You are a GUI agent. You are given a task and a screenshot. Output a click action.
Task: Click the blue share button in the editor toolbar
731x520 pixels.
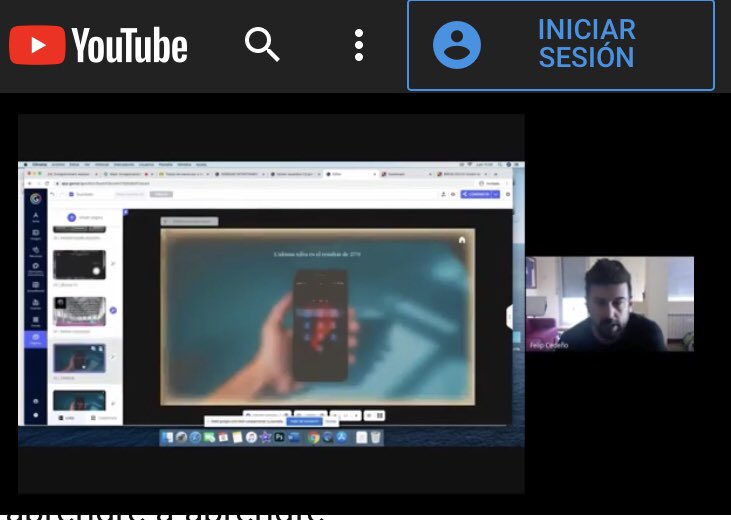(480, 194)
